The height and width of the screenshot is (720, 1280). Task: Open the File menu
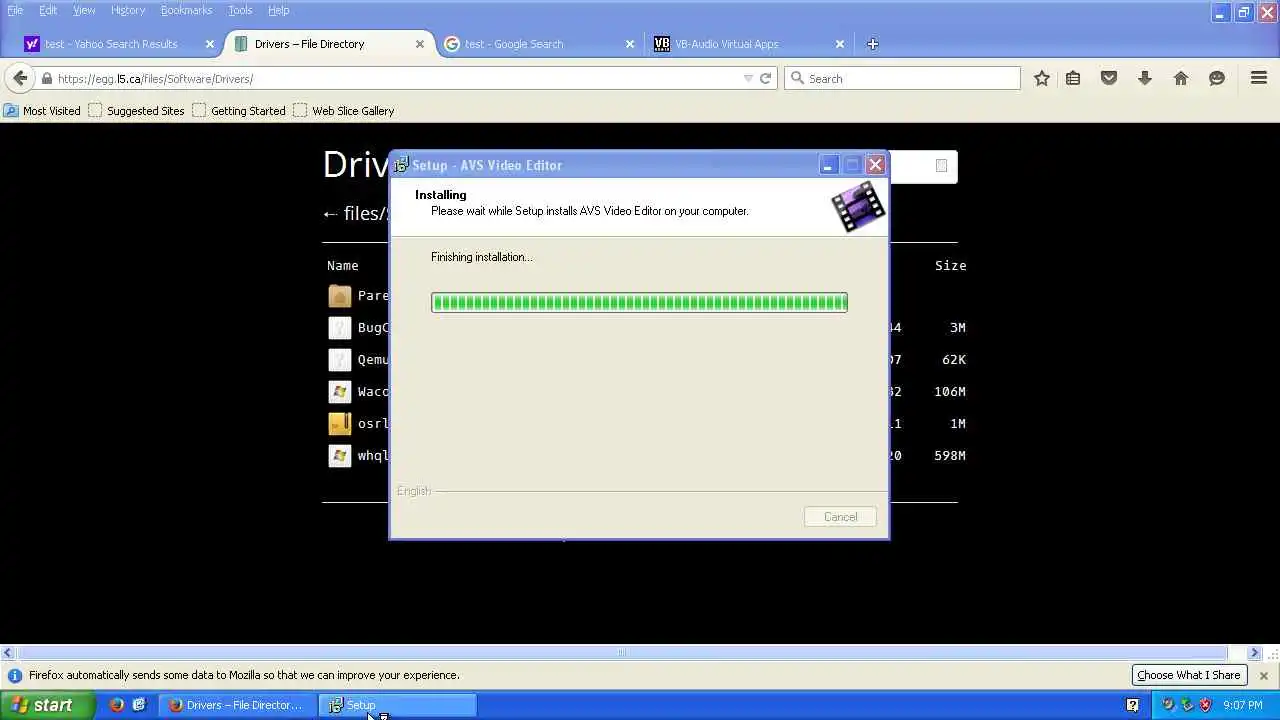pyautogui.click(x=15, y=10)
